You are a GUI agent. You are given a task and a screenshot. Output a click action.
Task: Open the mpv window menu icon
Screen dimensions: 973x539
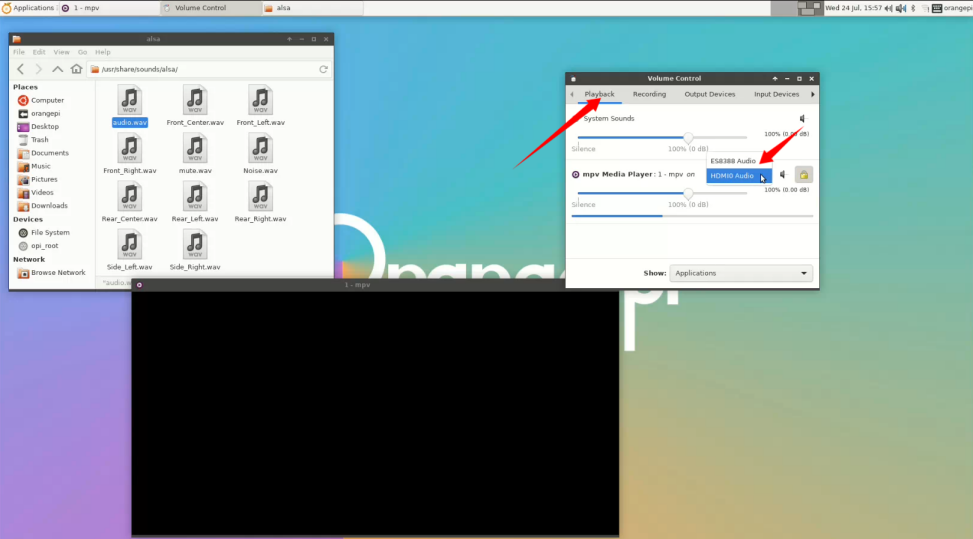(x=140, y=285)
